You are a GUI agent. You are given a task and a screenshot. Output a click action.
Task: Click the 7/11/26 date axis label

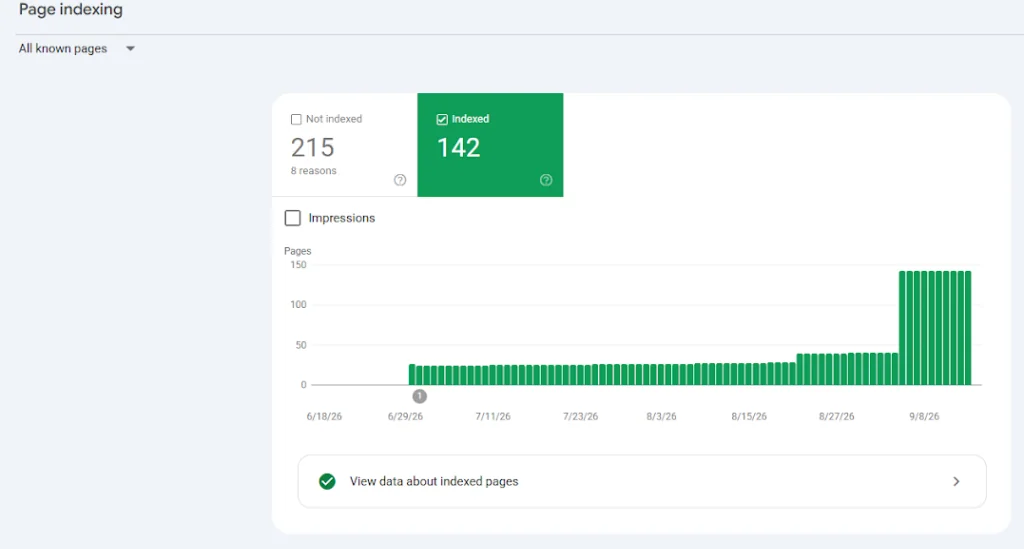pyautogui.click(x=493, y=416)
